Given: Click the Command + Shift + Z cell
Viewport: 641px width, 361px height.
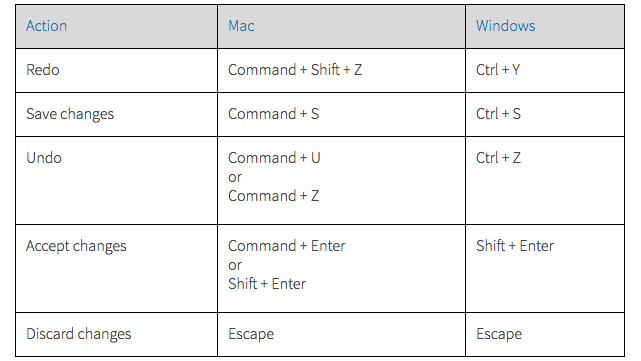Looking at the screenshot, I should [295, 70].
